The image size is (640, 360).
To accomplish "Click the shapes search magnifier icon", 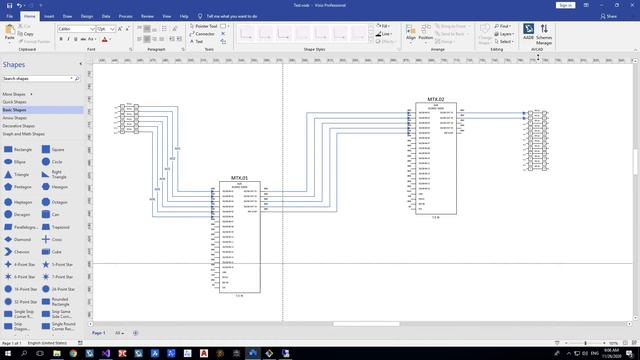I will (x=77, y=78).
